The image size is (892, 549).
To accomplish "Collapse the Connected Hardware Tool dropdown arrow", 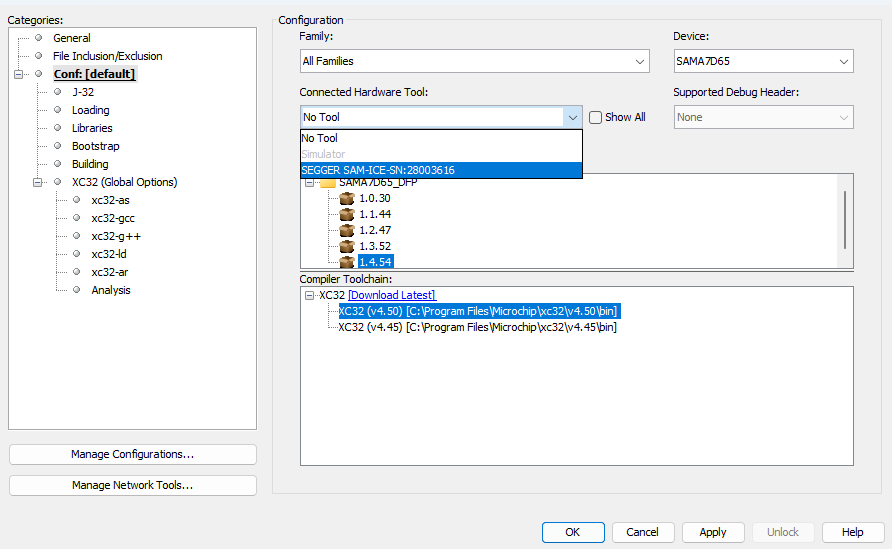I will pyautogui.click(x=573, y=117).
